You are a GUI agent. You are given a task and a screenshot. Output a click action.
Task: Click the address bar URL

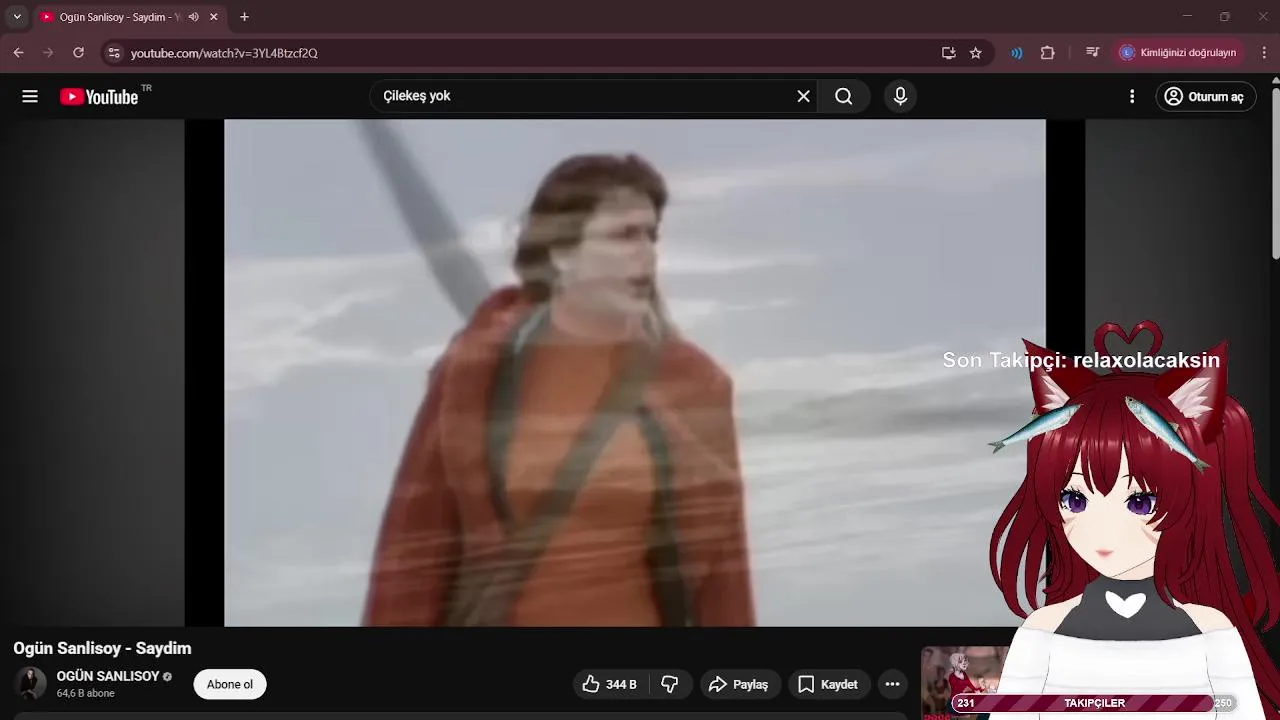(224, 53)
